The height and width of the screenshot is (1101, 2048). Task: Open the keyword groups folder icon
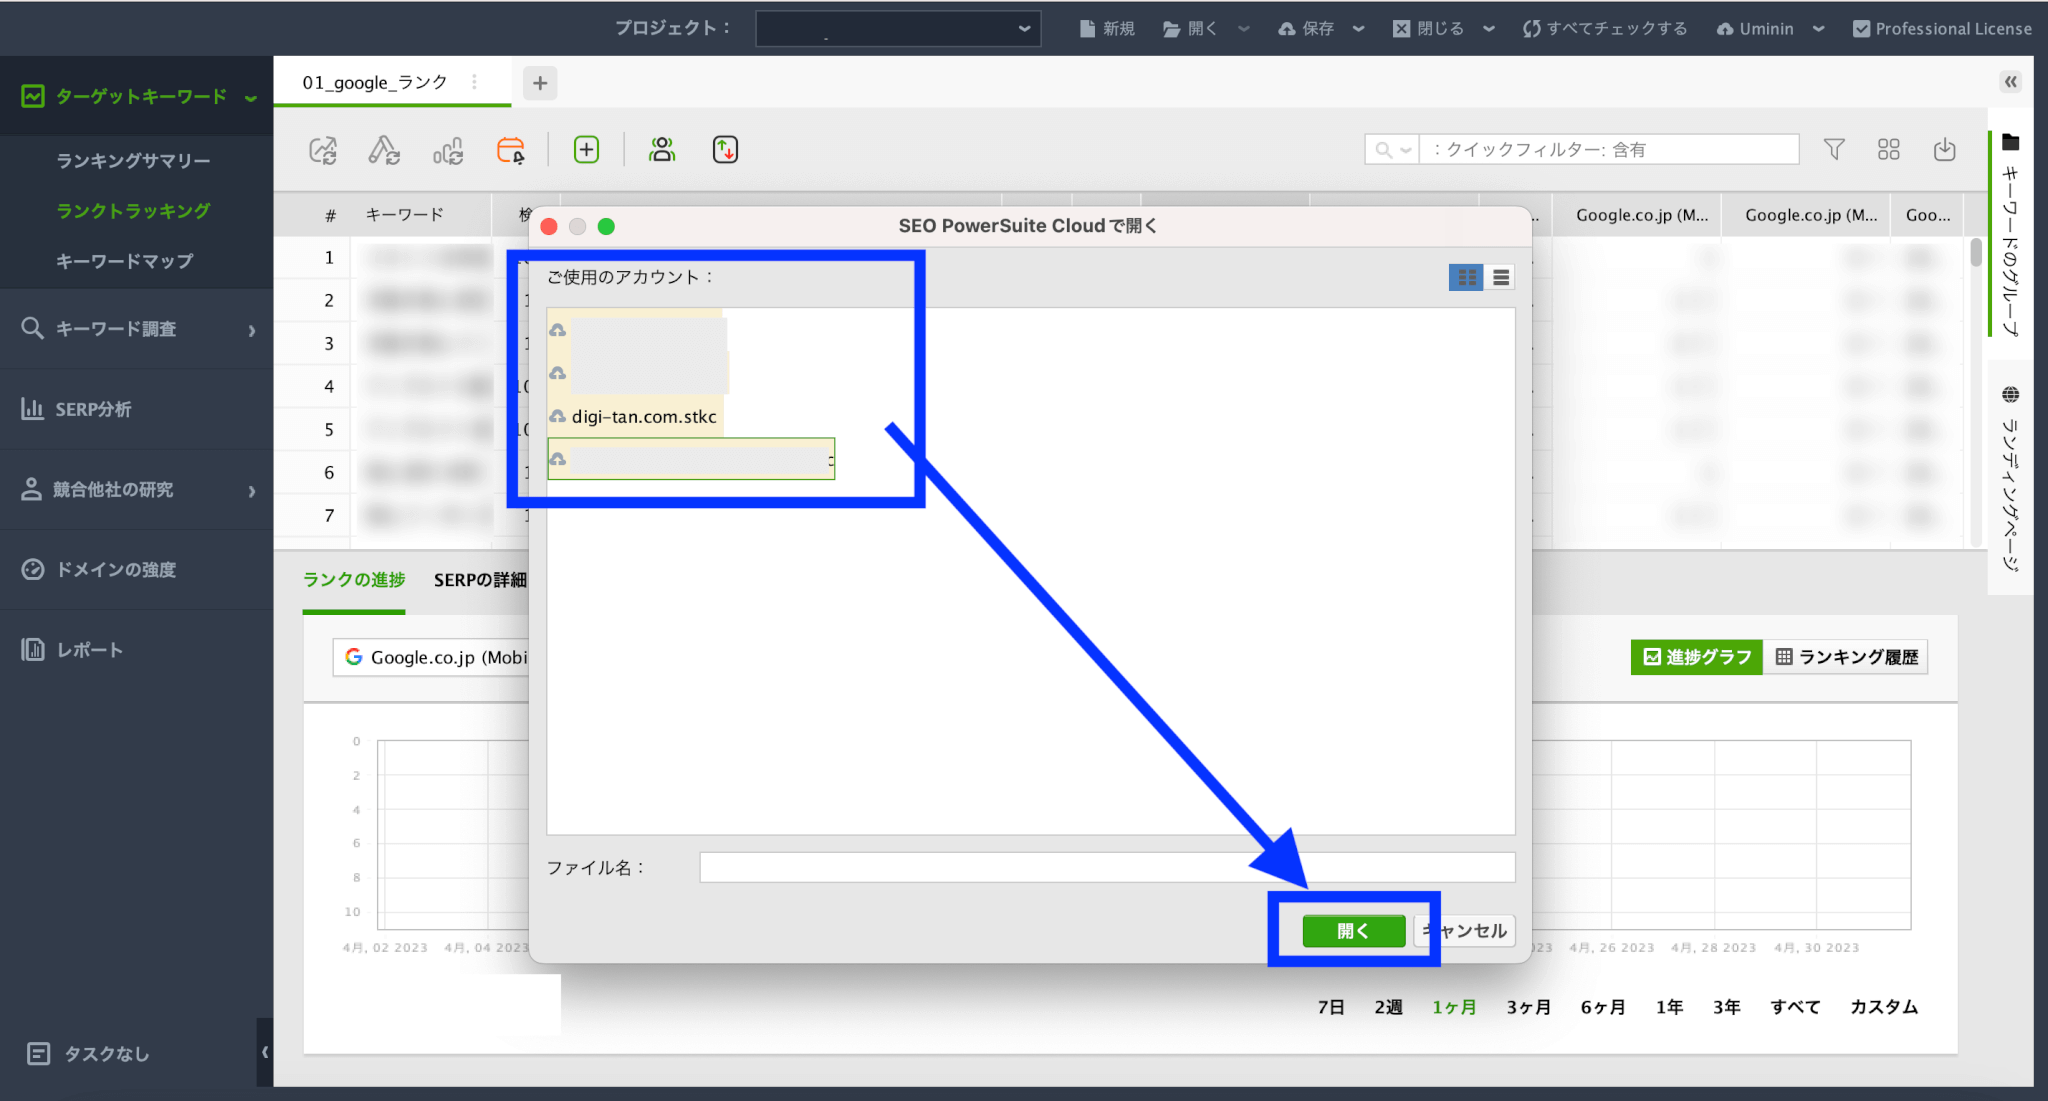point(2011,142)
